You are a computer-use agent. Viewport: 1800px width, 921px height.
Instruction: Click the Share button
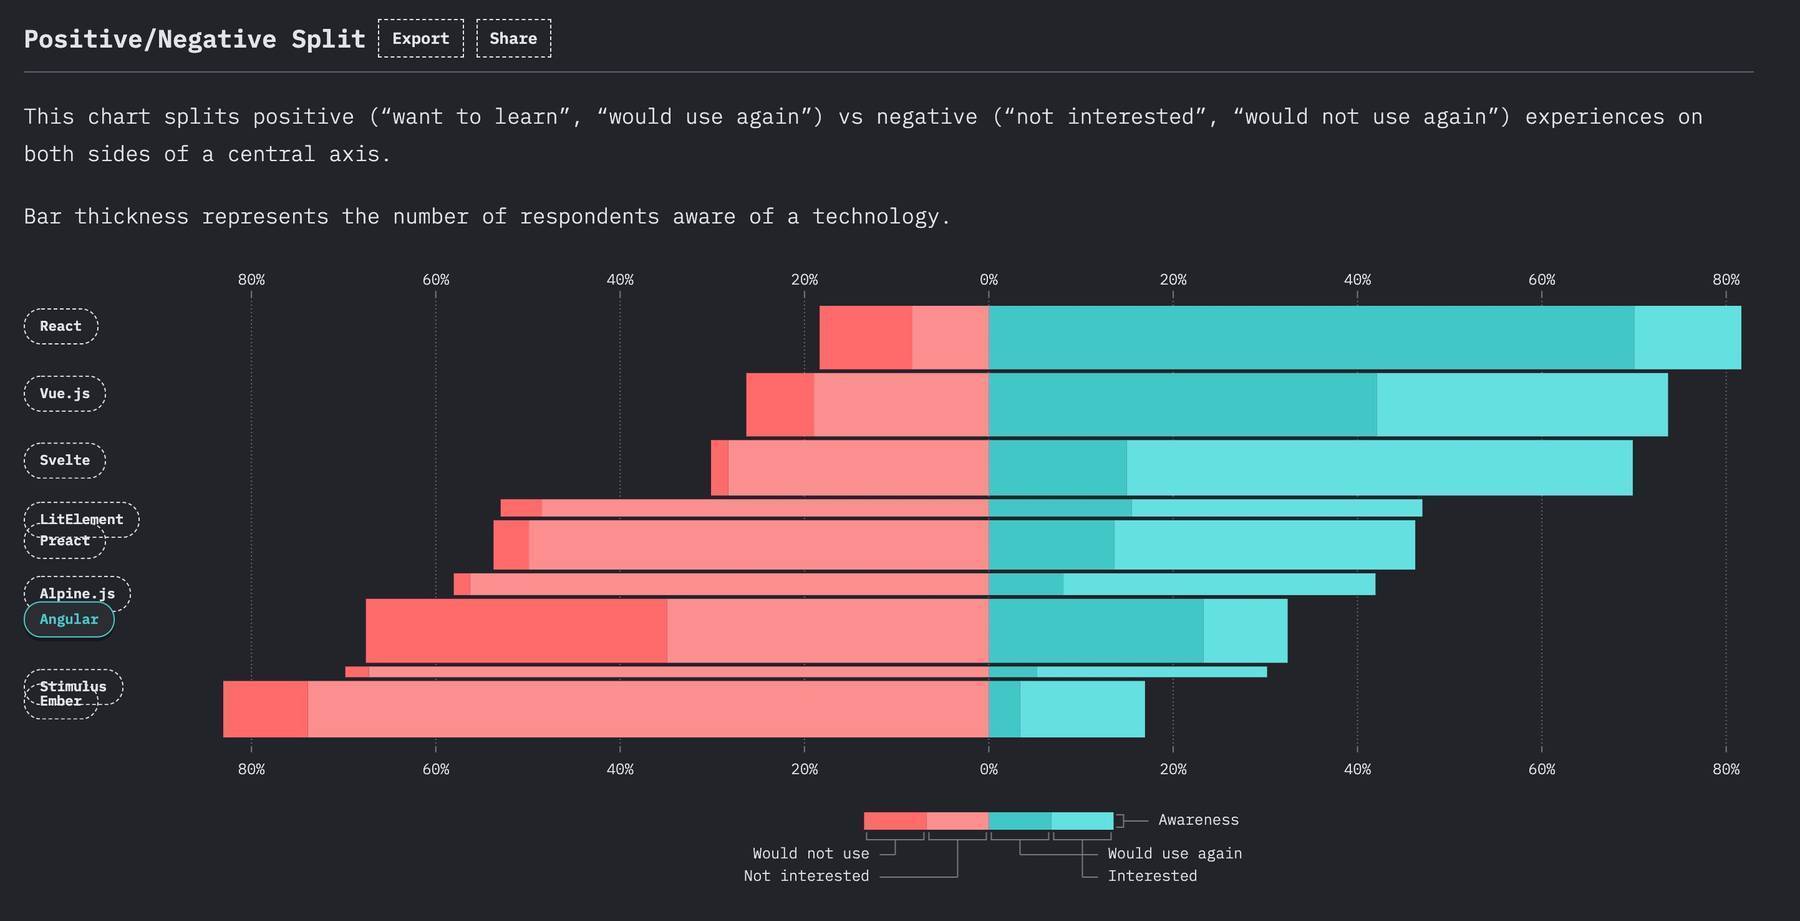tap(513, 38)
